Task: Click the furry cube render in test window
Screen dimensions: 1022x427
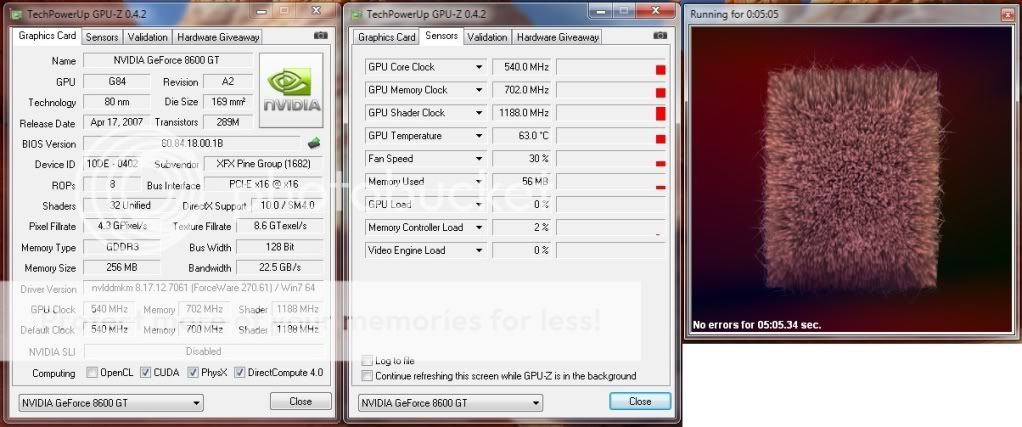Action: pos(851,179)
